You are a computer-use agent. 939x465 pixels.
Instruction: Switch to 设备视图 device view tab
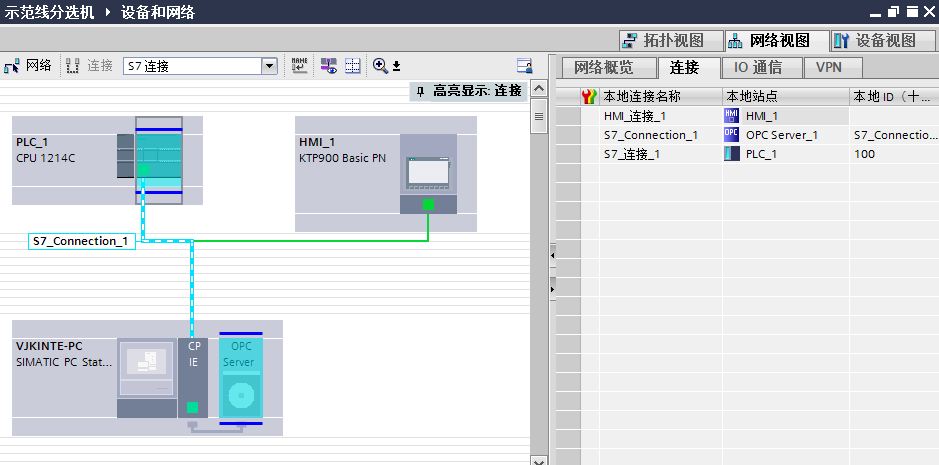click(883, 41)
